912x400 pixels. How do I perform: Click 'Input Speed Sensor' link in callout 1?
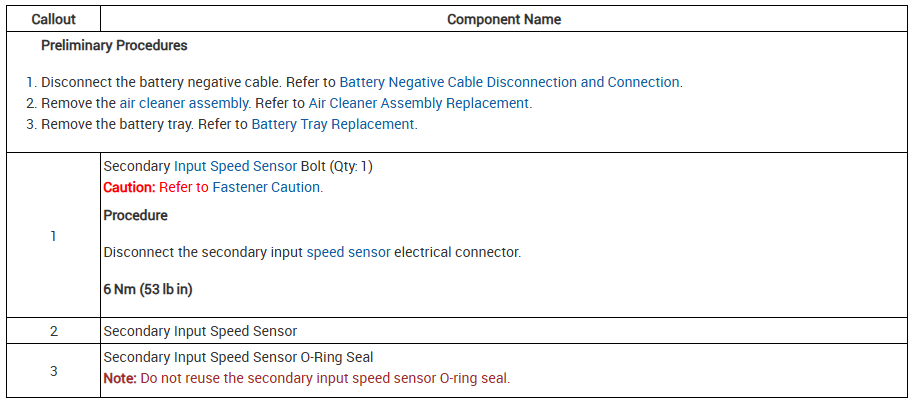235,166
